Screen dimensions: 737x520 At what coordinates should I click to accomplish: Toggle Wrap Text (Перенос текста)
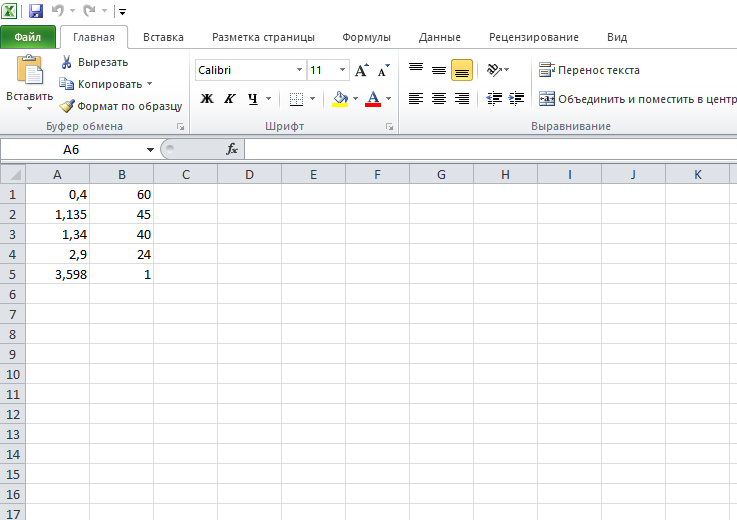589,70
